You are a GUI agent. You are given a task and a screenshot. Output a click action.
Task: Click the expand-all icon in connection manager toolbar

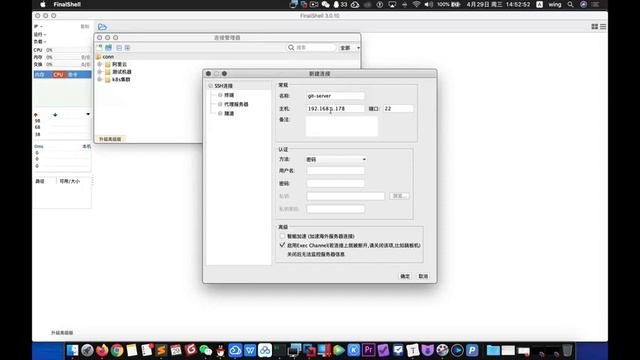[x=127, y=48]
